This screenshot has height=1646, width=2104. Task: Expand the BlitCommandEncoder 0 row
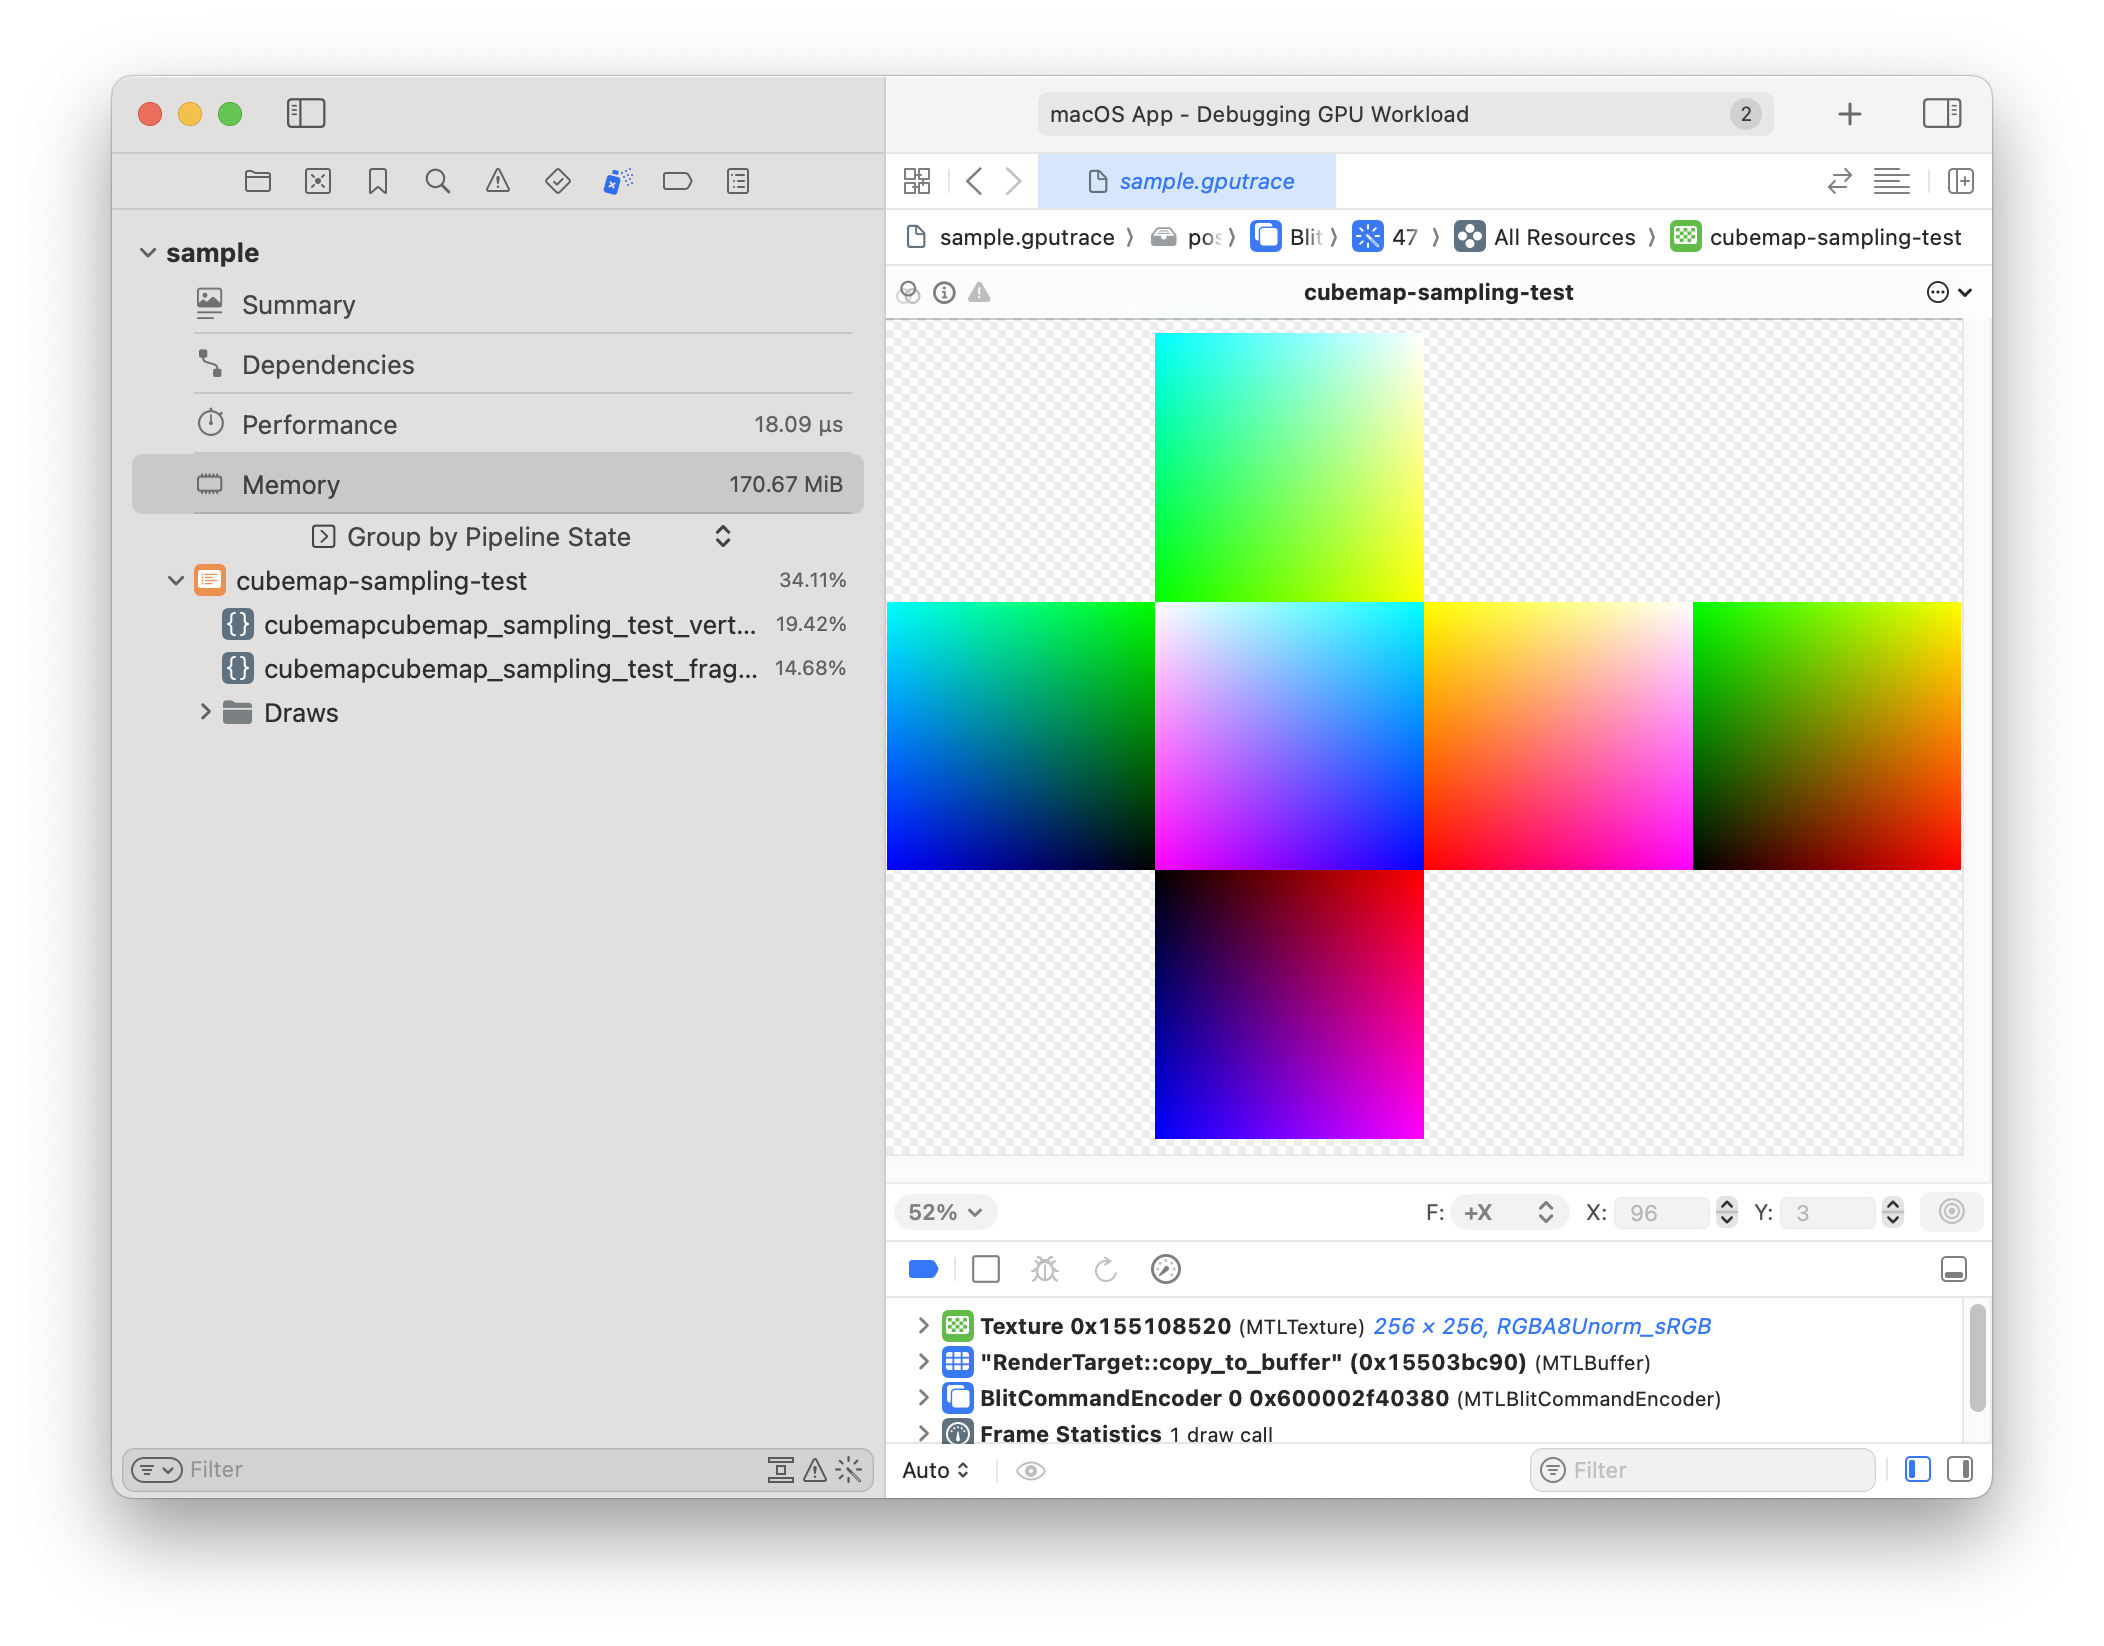(923, 1398)
